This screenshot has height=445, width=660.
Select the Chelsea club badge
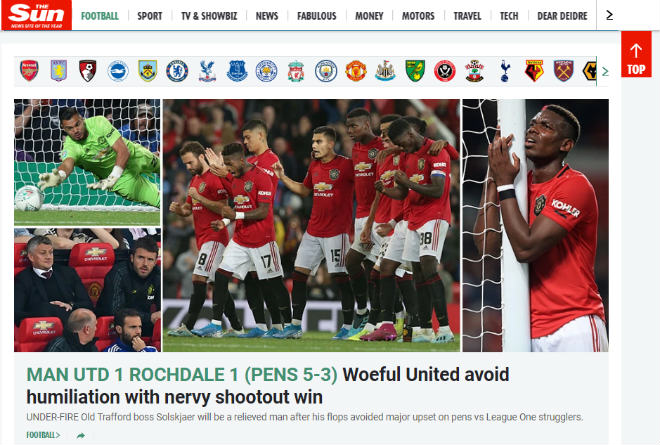177,71
